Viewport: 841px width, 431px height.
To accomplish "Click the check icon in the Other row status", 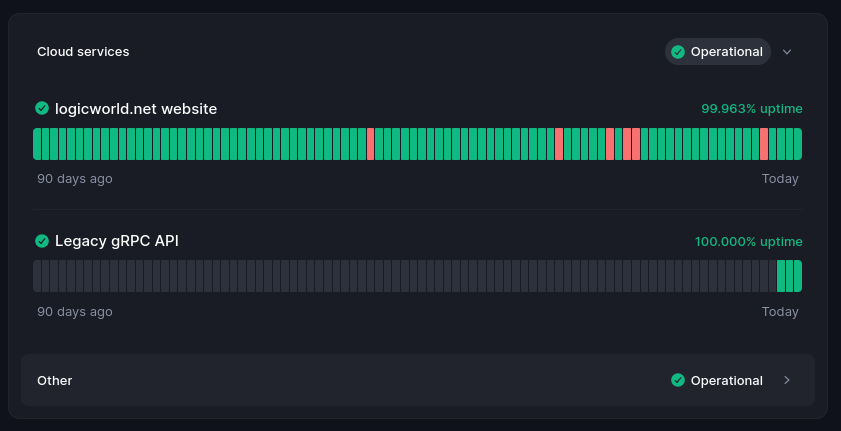I will point(678,380).
